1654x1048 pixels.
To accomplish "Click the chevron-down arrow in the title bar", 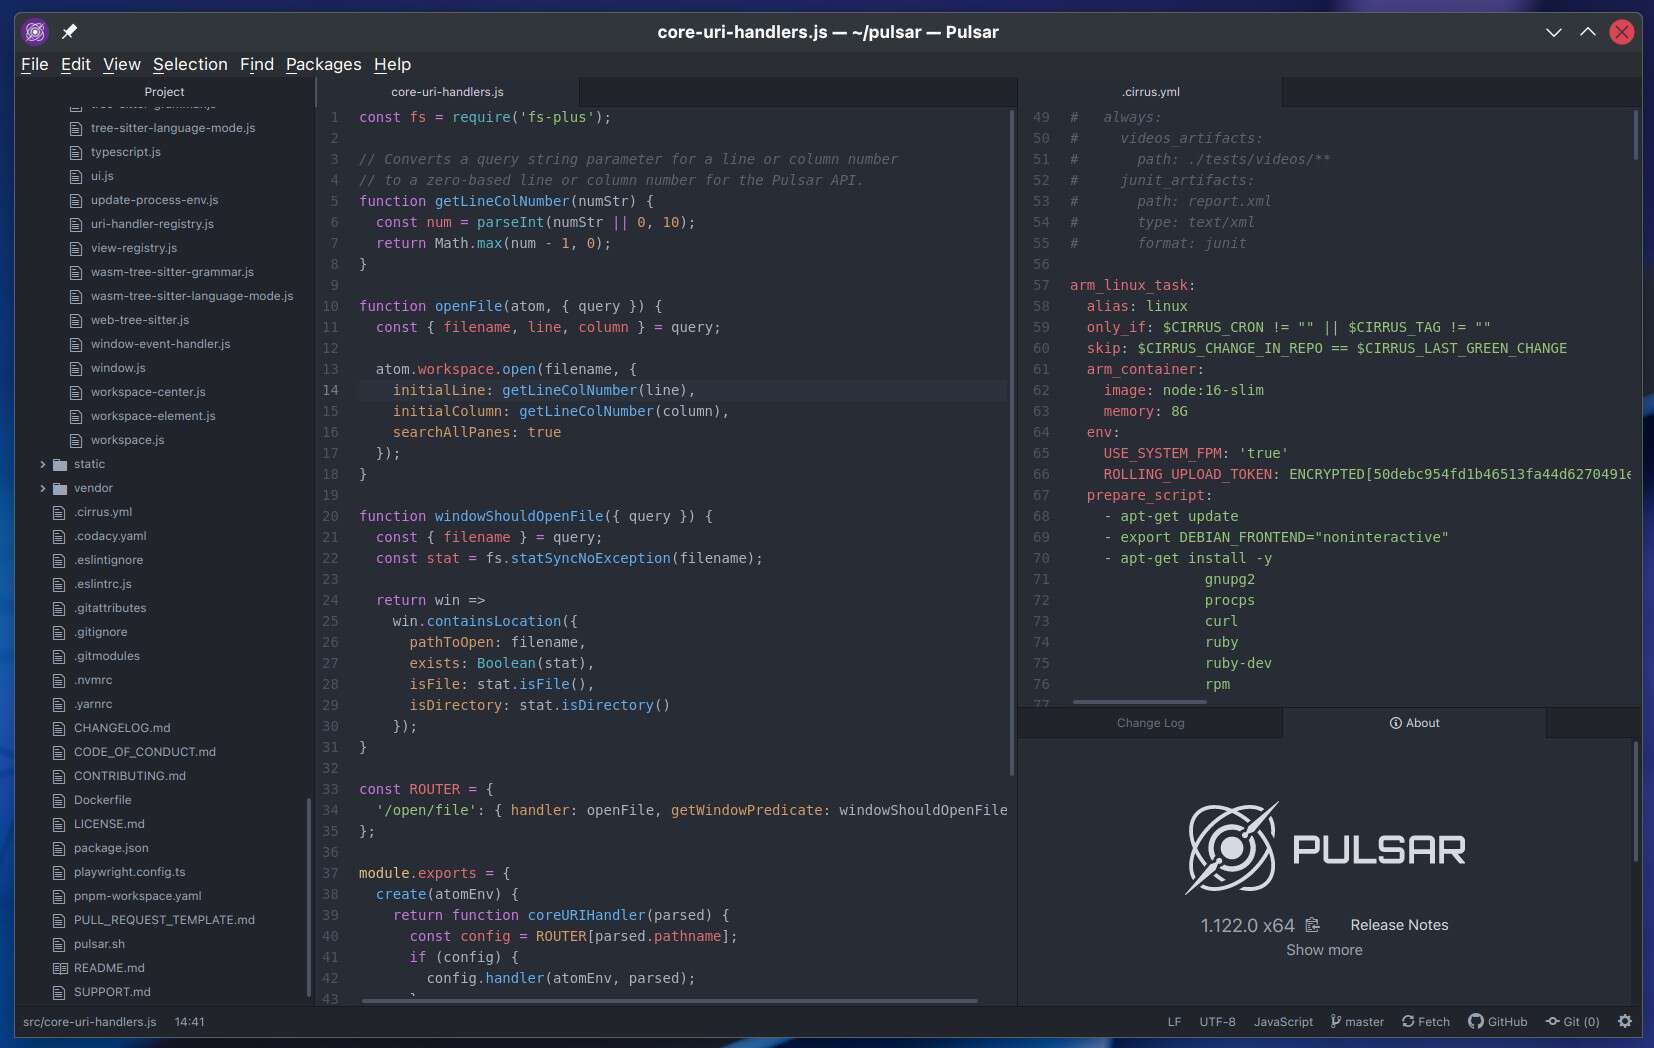I will coord(1553,31).
